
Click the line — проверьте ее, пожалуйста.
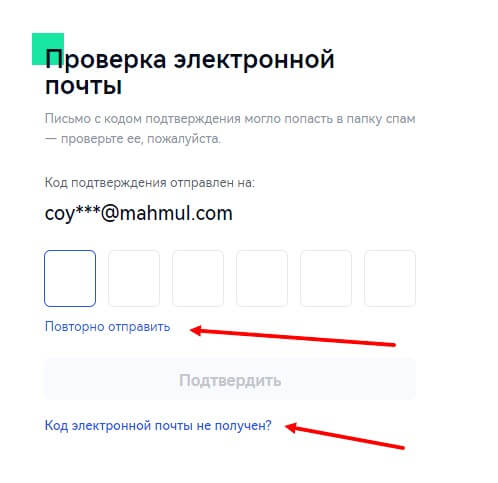coord(133,138)
